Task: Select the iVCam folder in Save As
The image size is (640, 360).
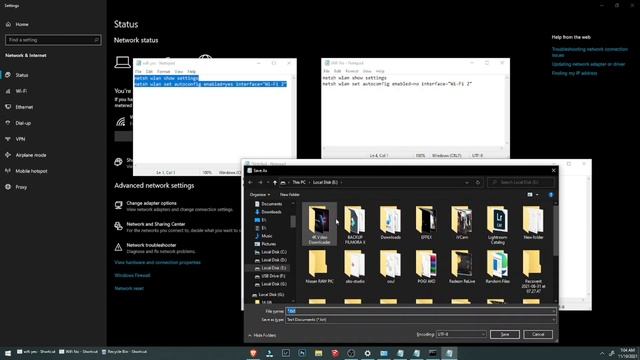Action: tap(462, 222)
